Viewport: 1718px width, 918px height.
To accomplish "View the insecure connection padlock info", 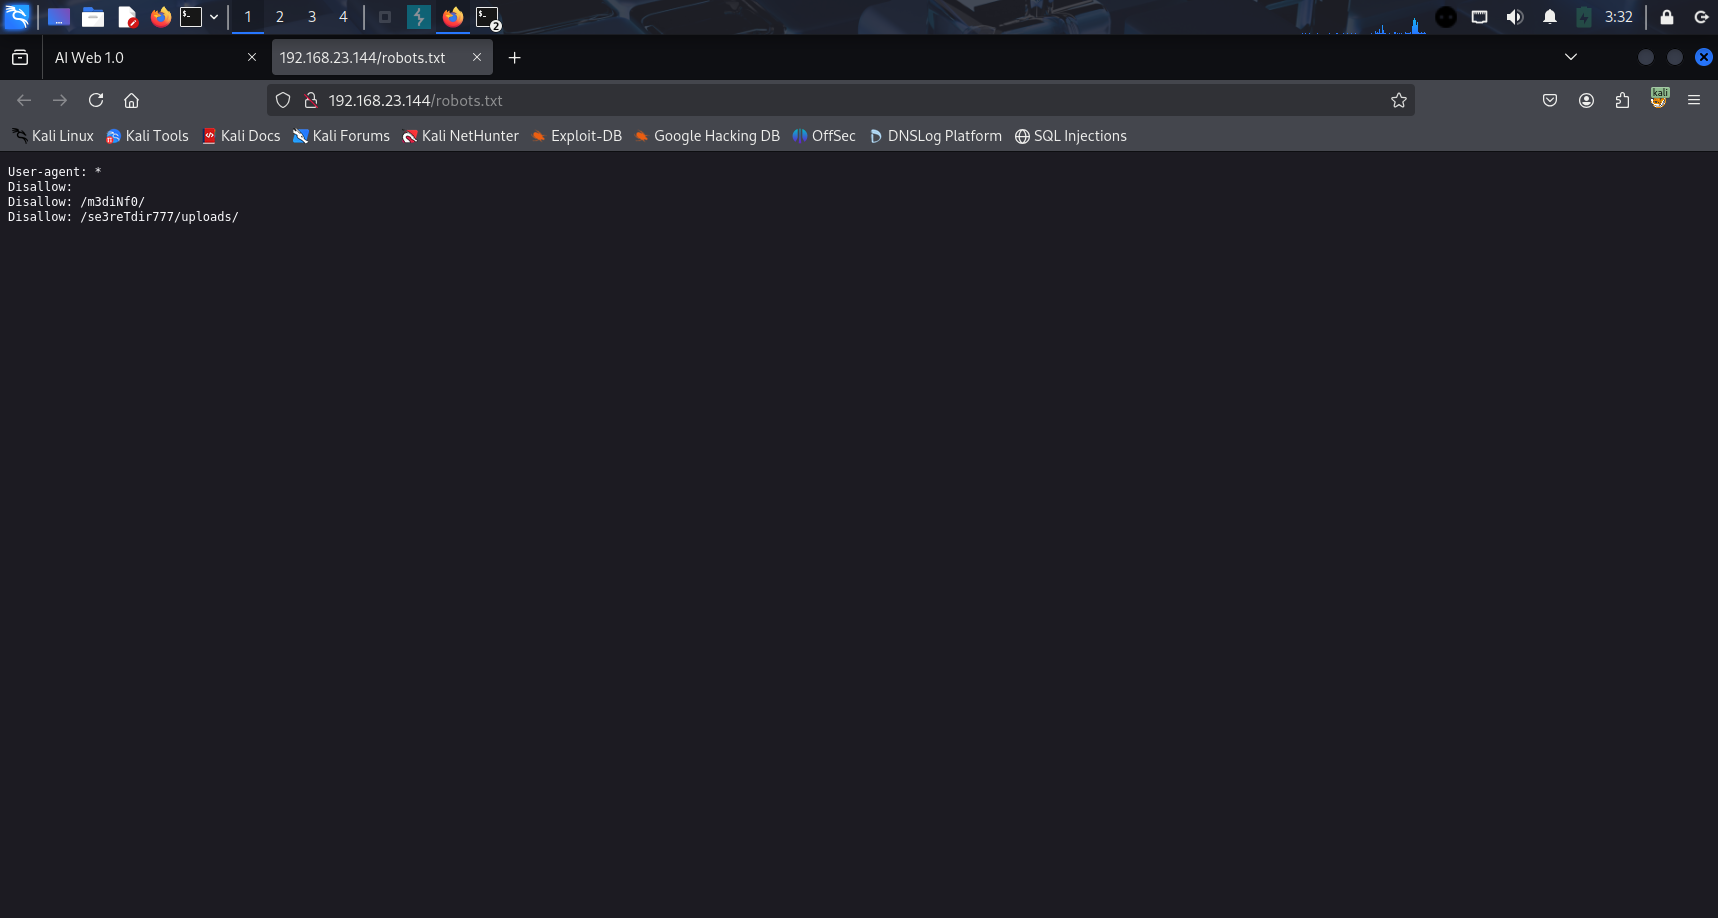I will coord(311,100).
